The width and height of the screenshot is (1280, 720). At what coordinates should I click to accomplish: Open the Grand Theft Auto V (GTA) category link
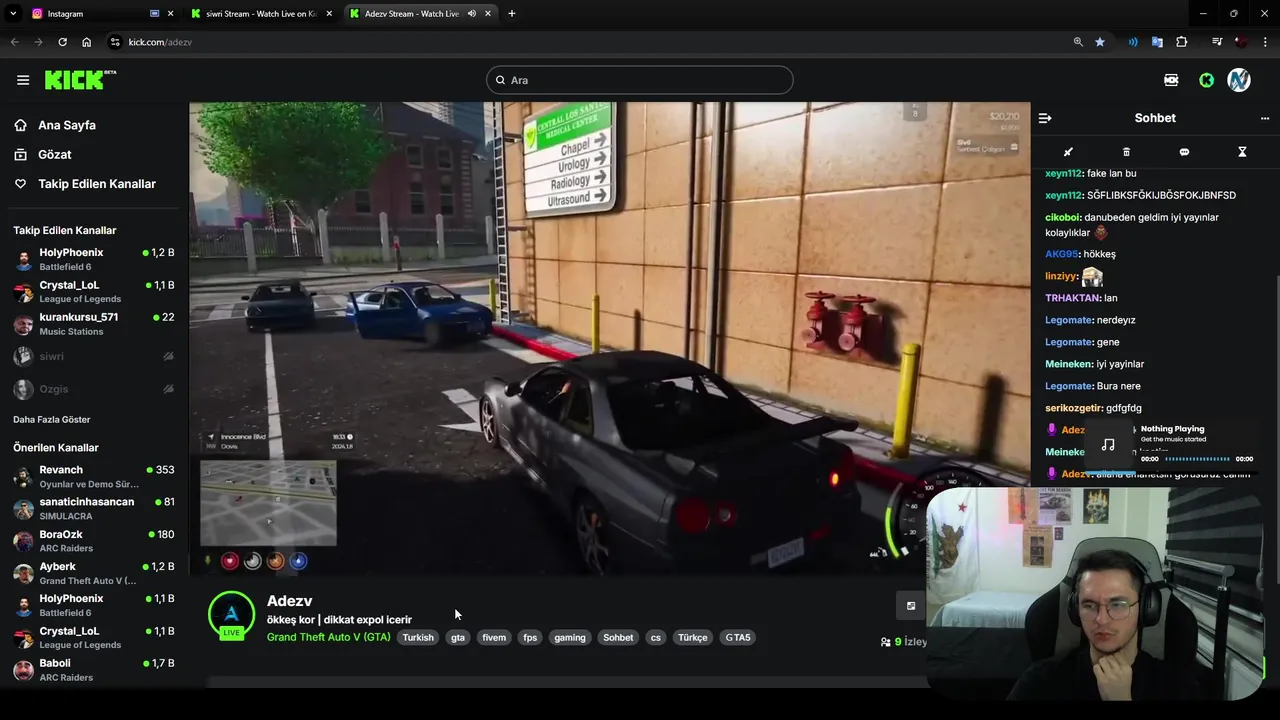[328, 637]
